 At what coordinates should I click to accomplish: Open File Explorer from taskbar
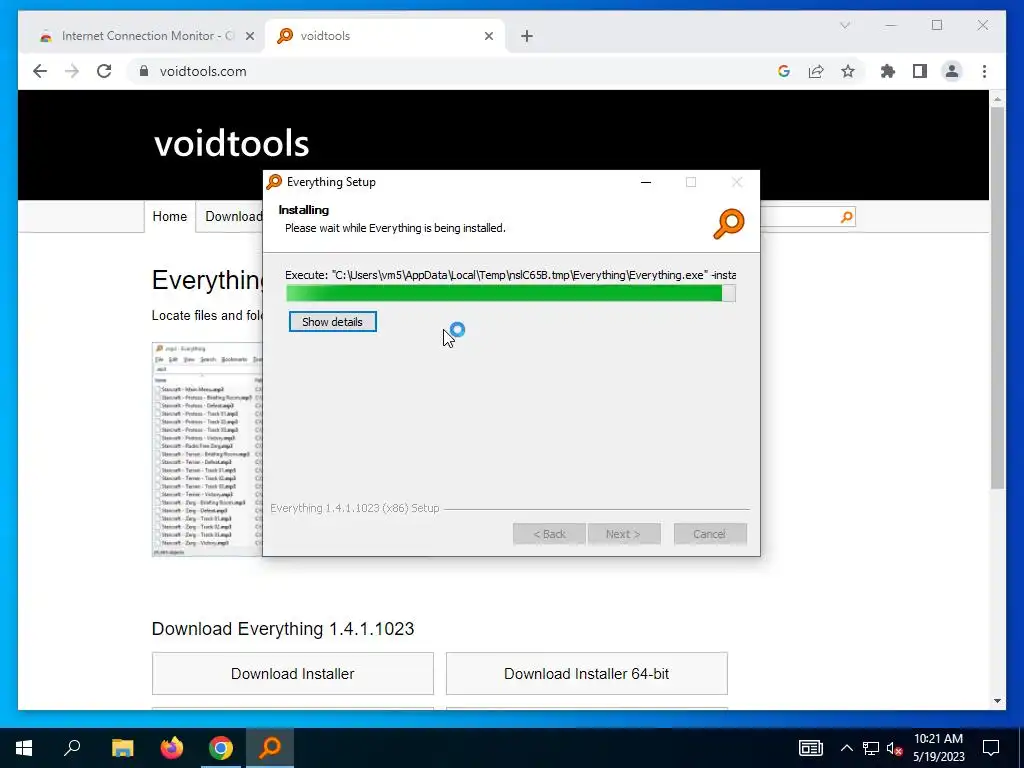click(122, 748)
